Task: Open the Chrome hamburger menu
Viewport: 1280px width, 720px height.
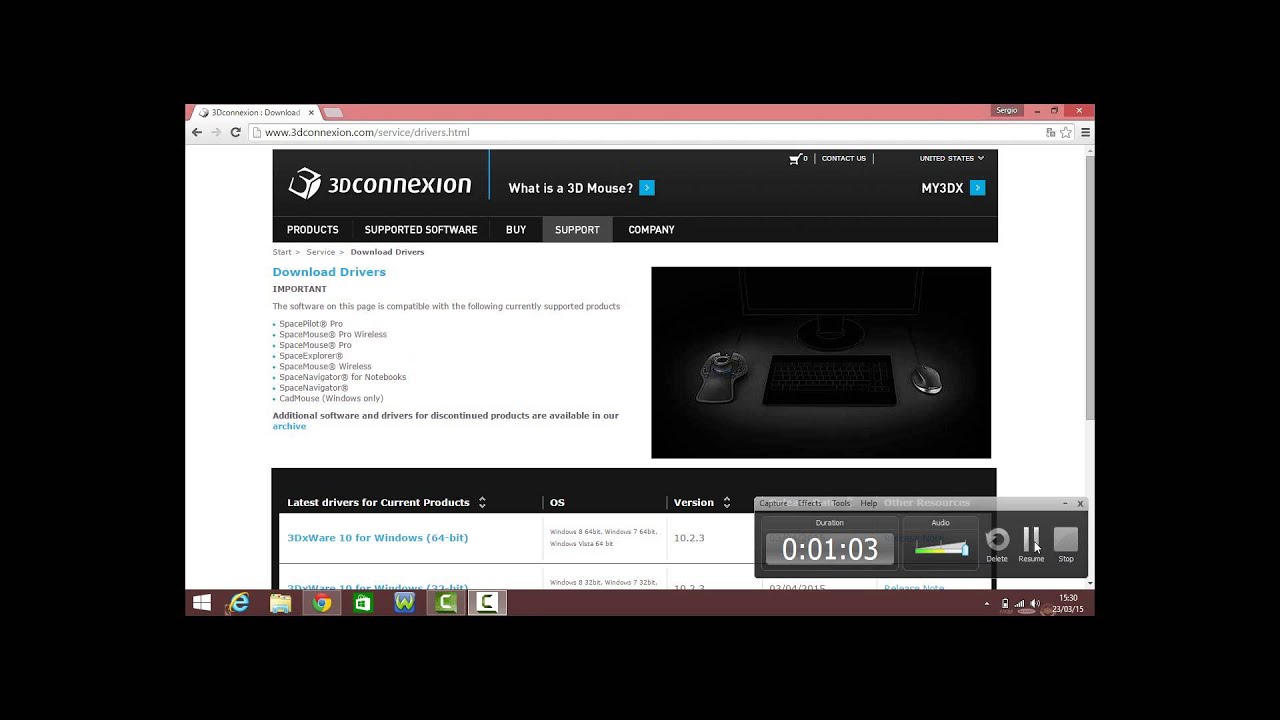Action: [x=1085, y=132]
